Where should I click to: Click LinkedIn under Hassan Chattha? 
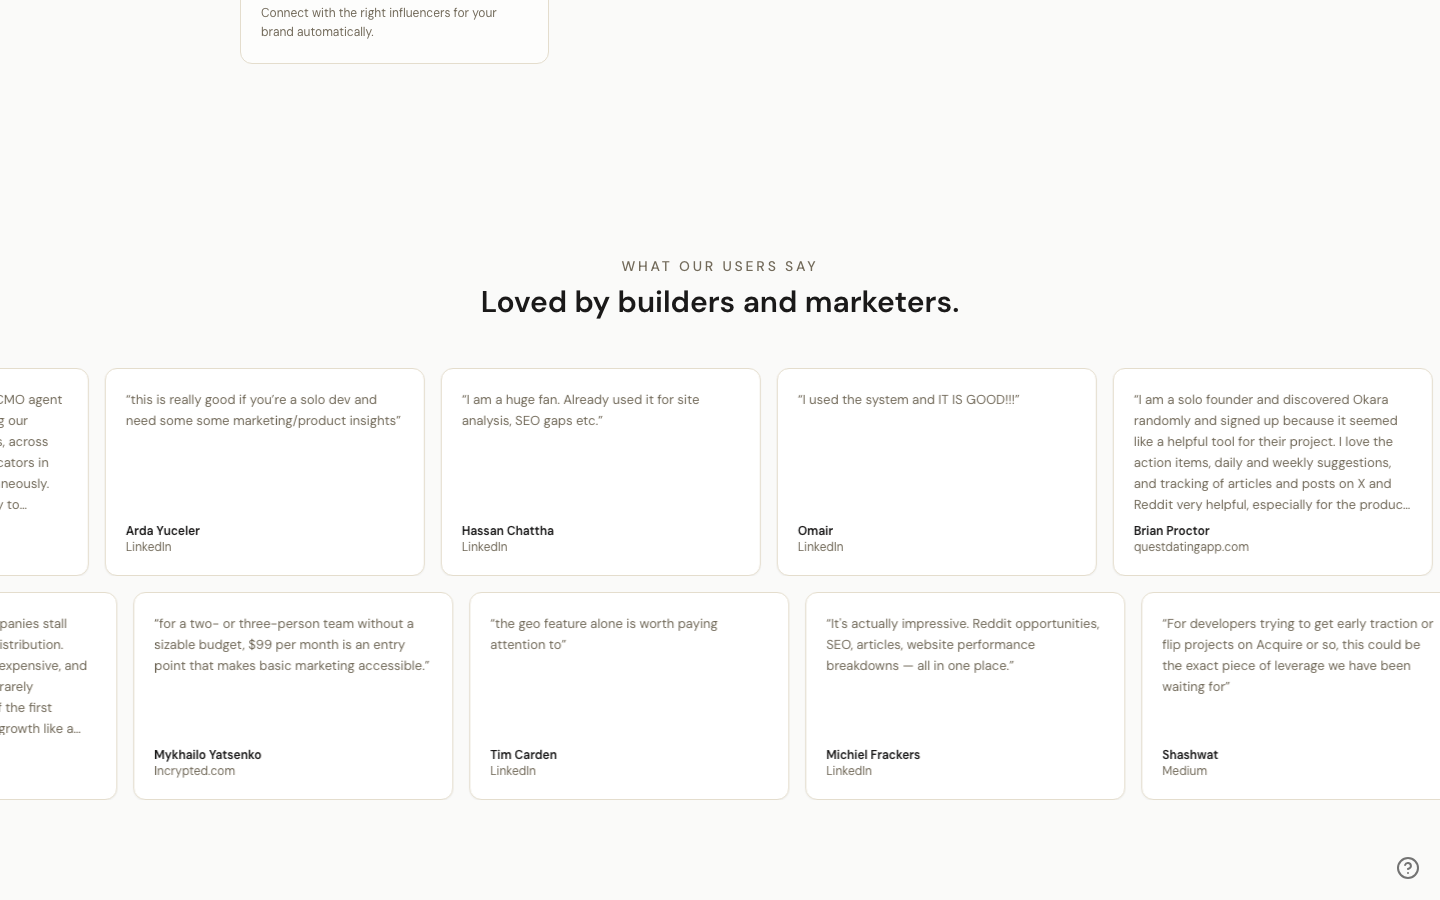(x=484, y=547)
